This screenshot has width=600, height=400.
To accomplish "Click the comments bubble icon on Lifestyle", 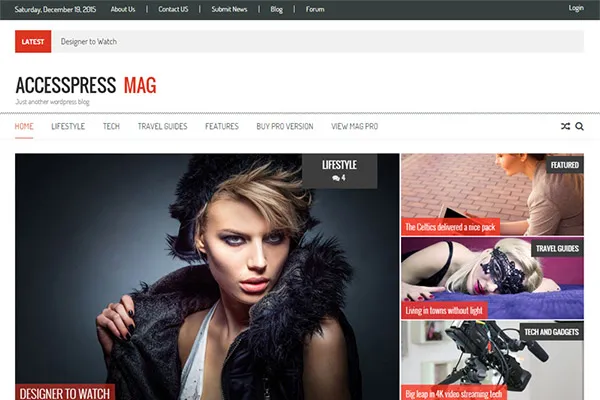I will tap(335, 178).
